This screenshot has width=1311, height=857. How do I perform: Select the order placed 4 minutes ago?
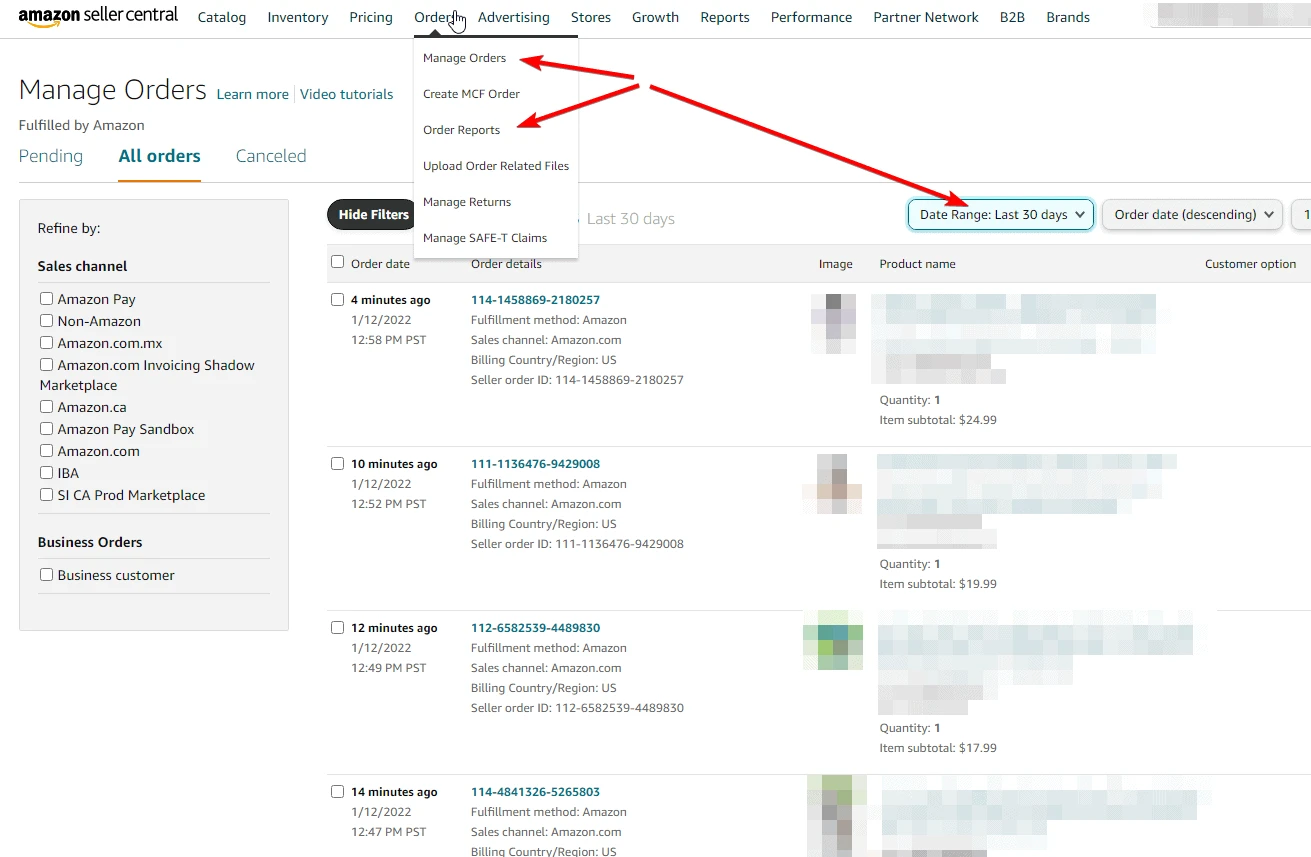[x=337, y=299]
